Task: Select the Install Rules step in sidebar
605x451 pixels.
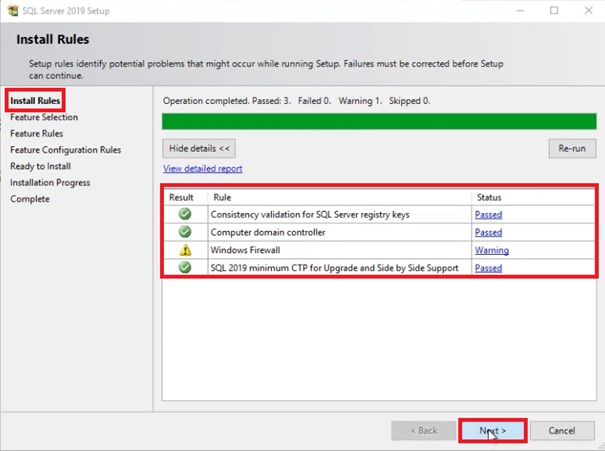Action: pyautogui.click(x=35, y=101)
